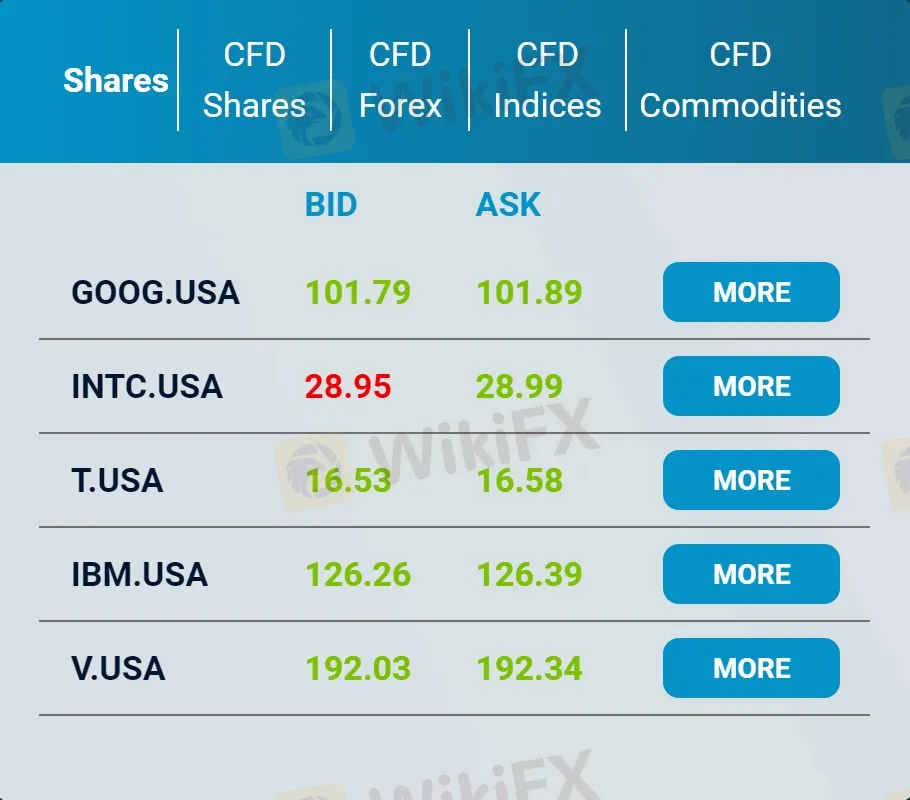This screenshot has width=910, height=800.
Task: Click the ASK column header
Action: click(508, 205)
